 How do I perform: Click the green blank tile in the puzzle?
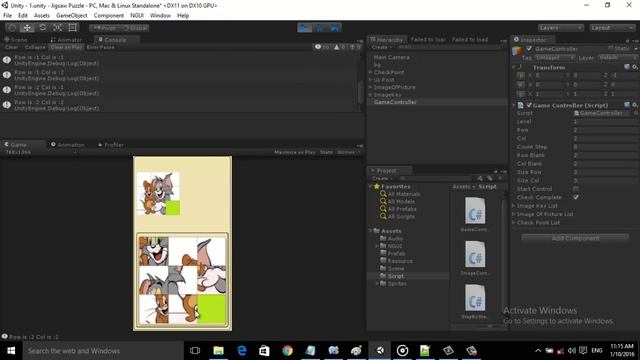click(x=211, y=309)
